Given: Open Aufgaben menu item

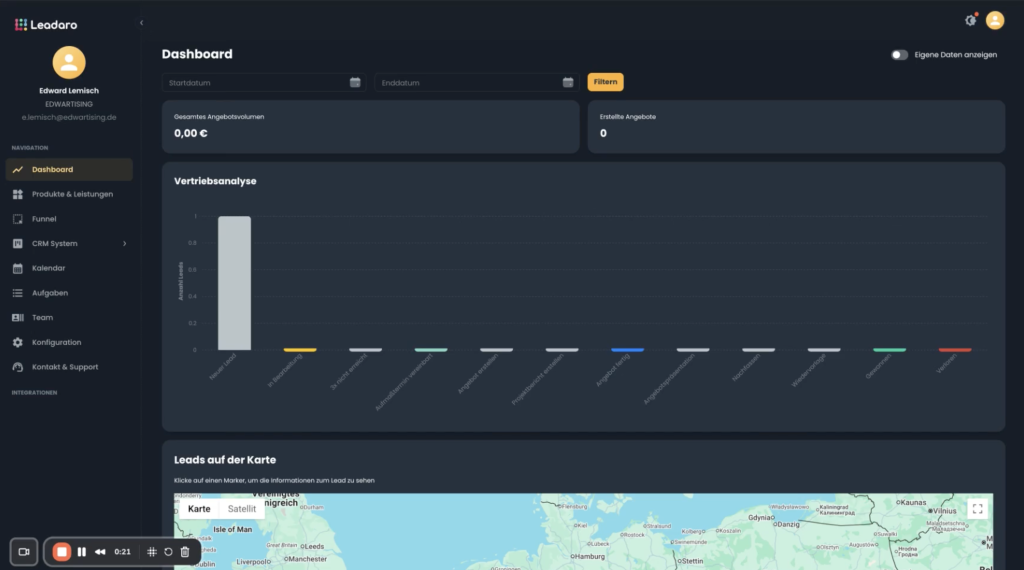Looking at the screenshot, I should [x=69, y=293].
